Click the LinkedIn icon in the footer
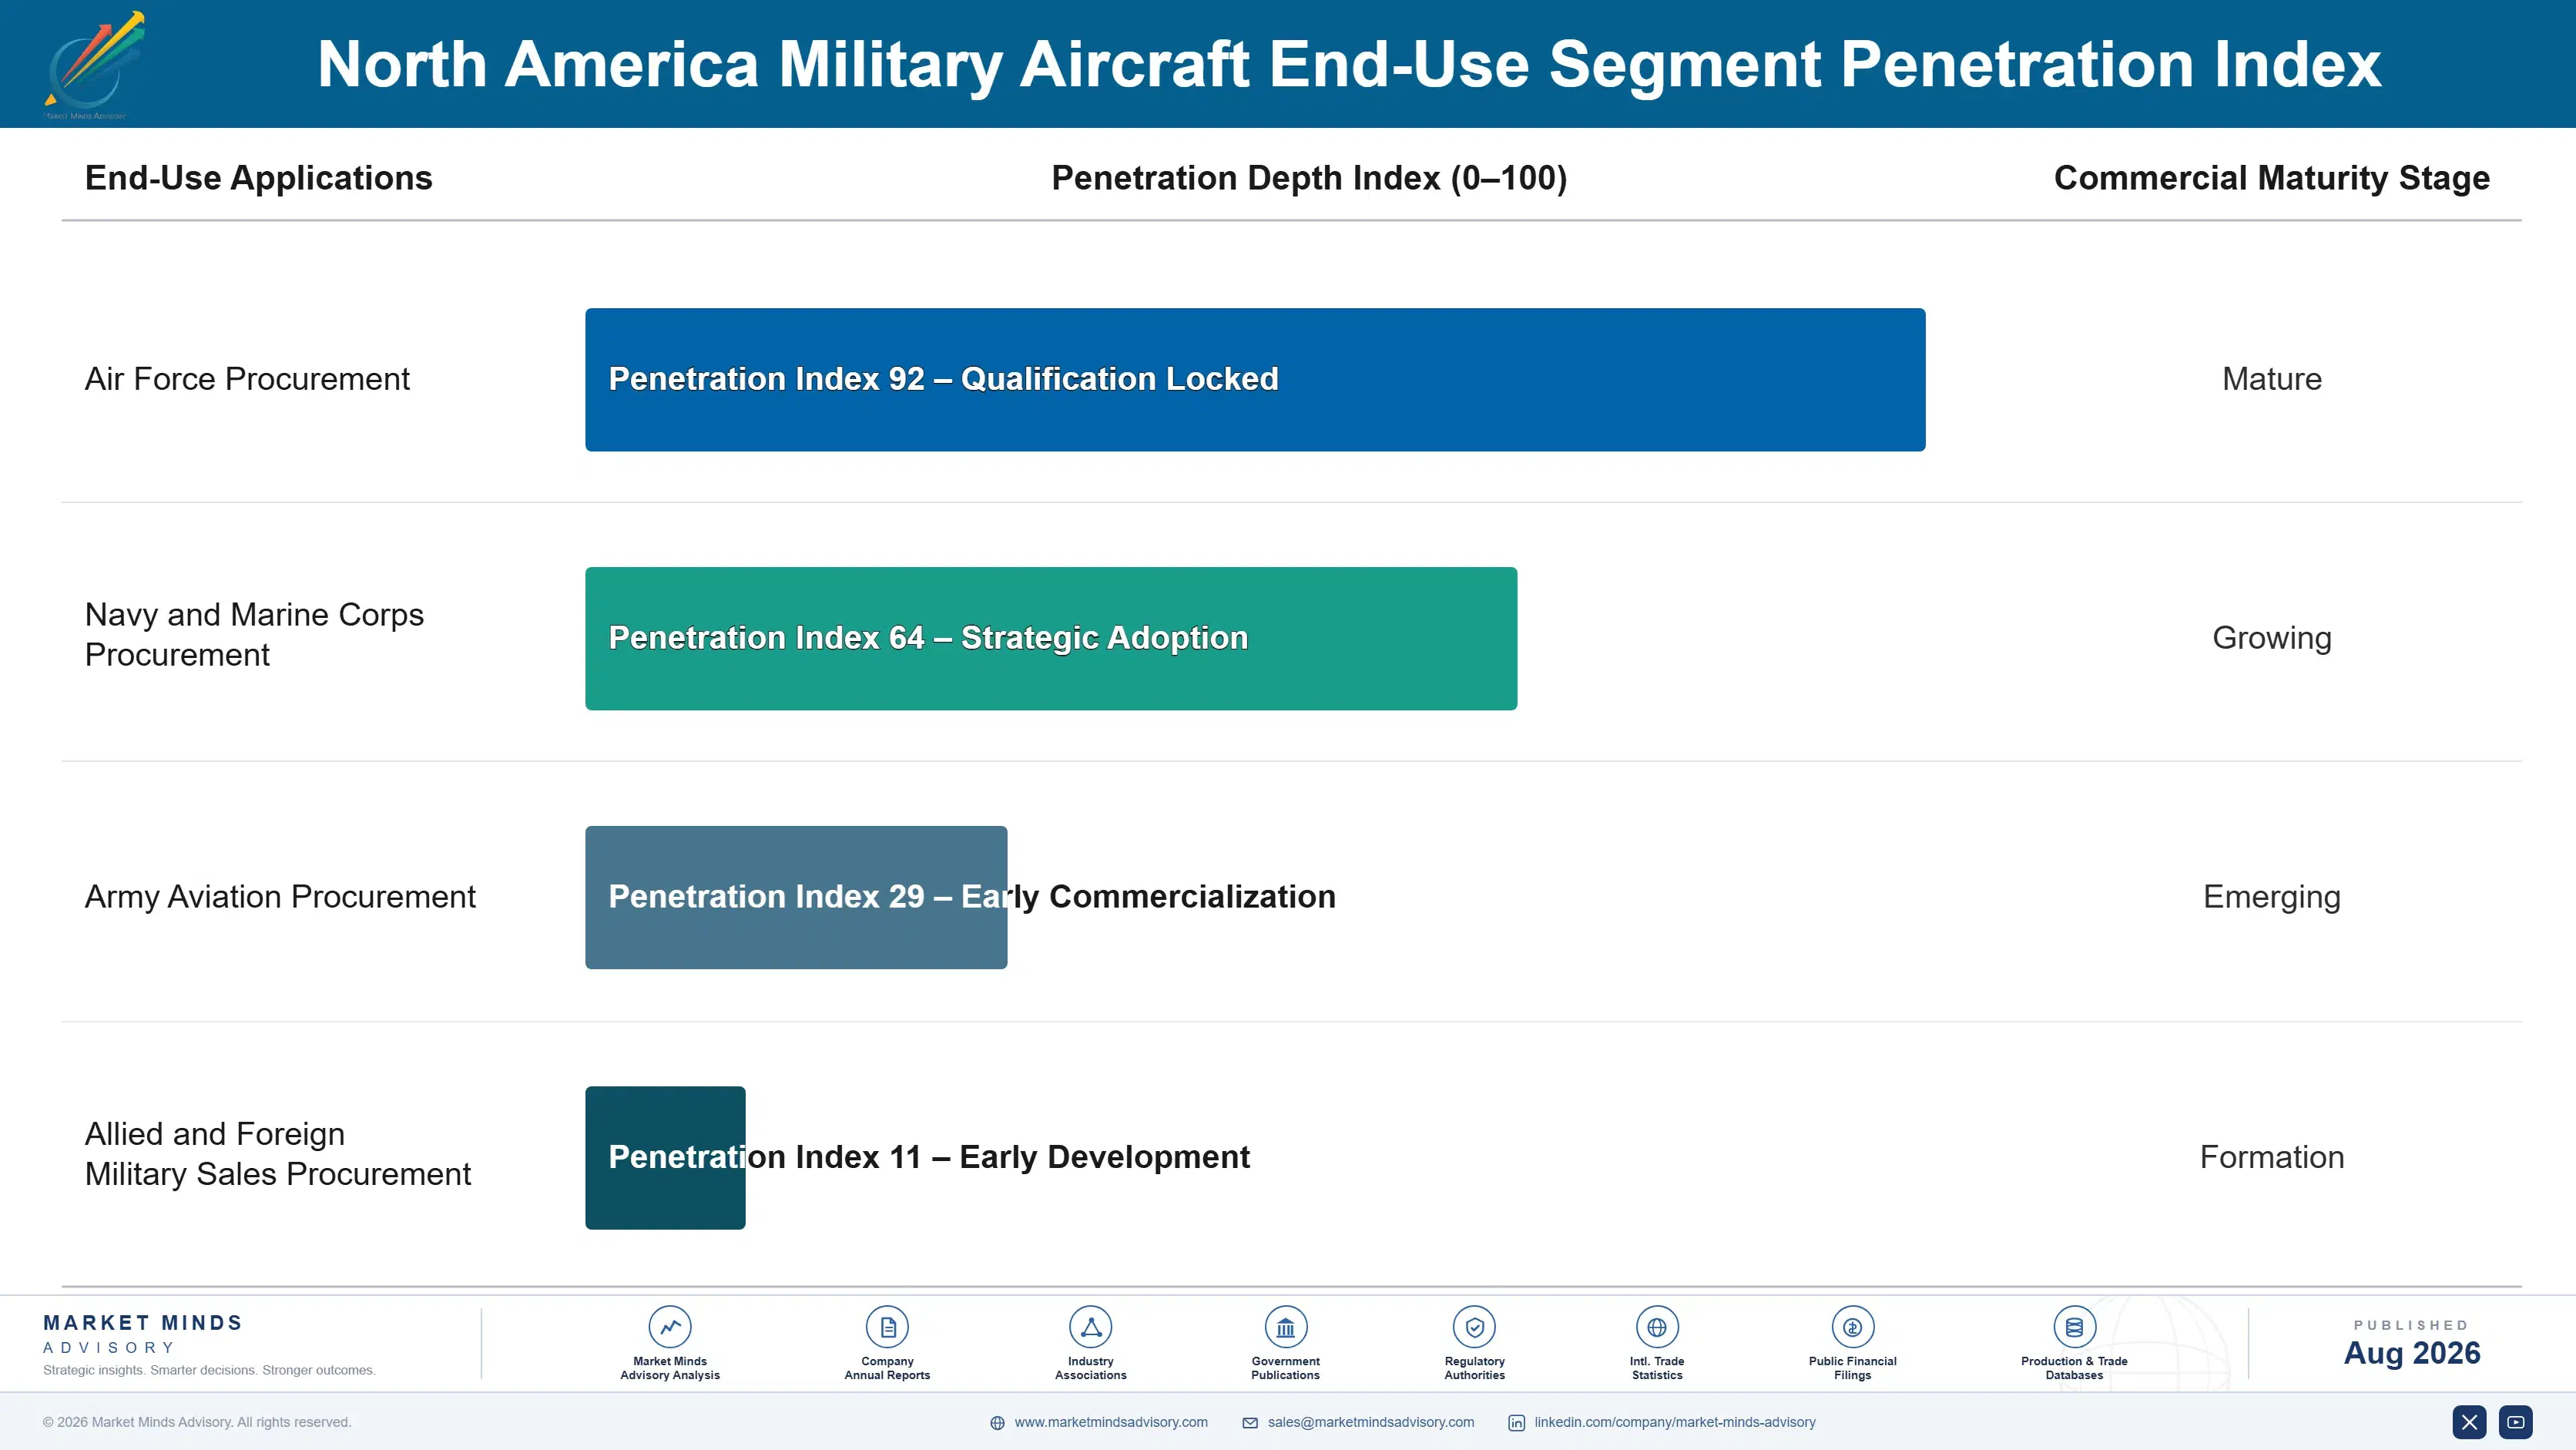This screenshot has width=2576, height=1450. click(x=1516, y=1423)
